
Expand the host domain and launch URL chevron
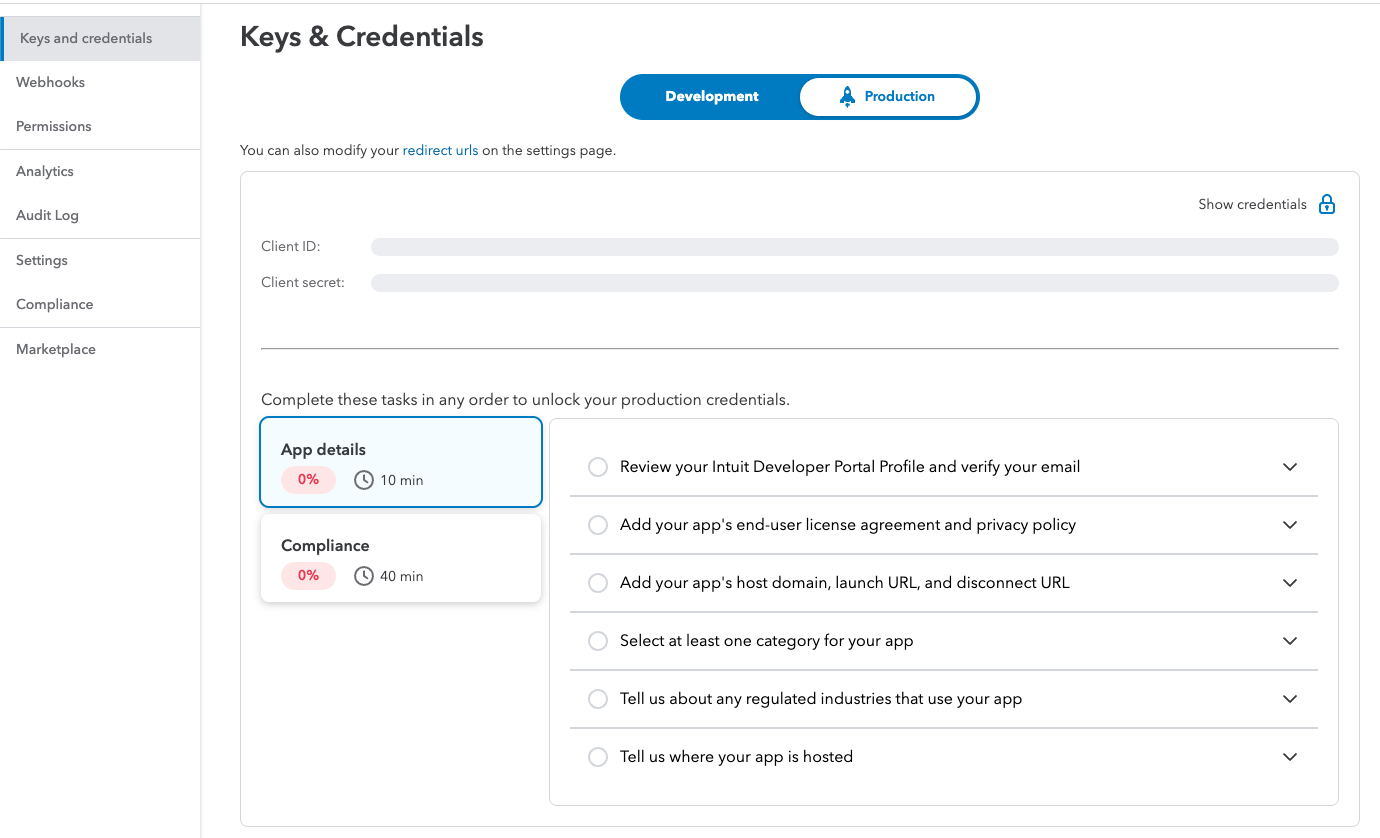1290,583
